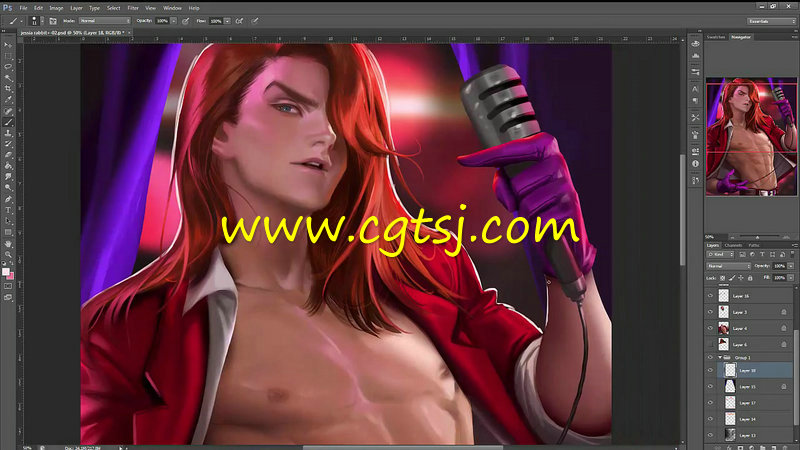The width and height of the screenshot is (800, 450).
Task: Select the Path Selection tool
Action: [8, 221]
